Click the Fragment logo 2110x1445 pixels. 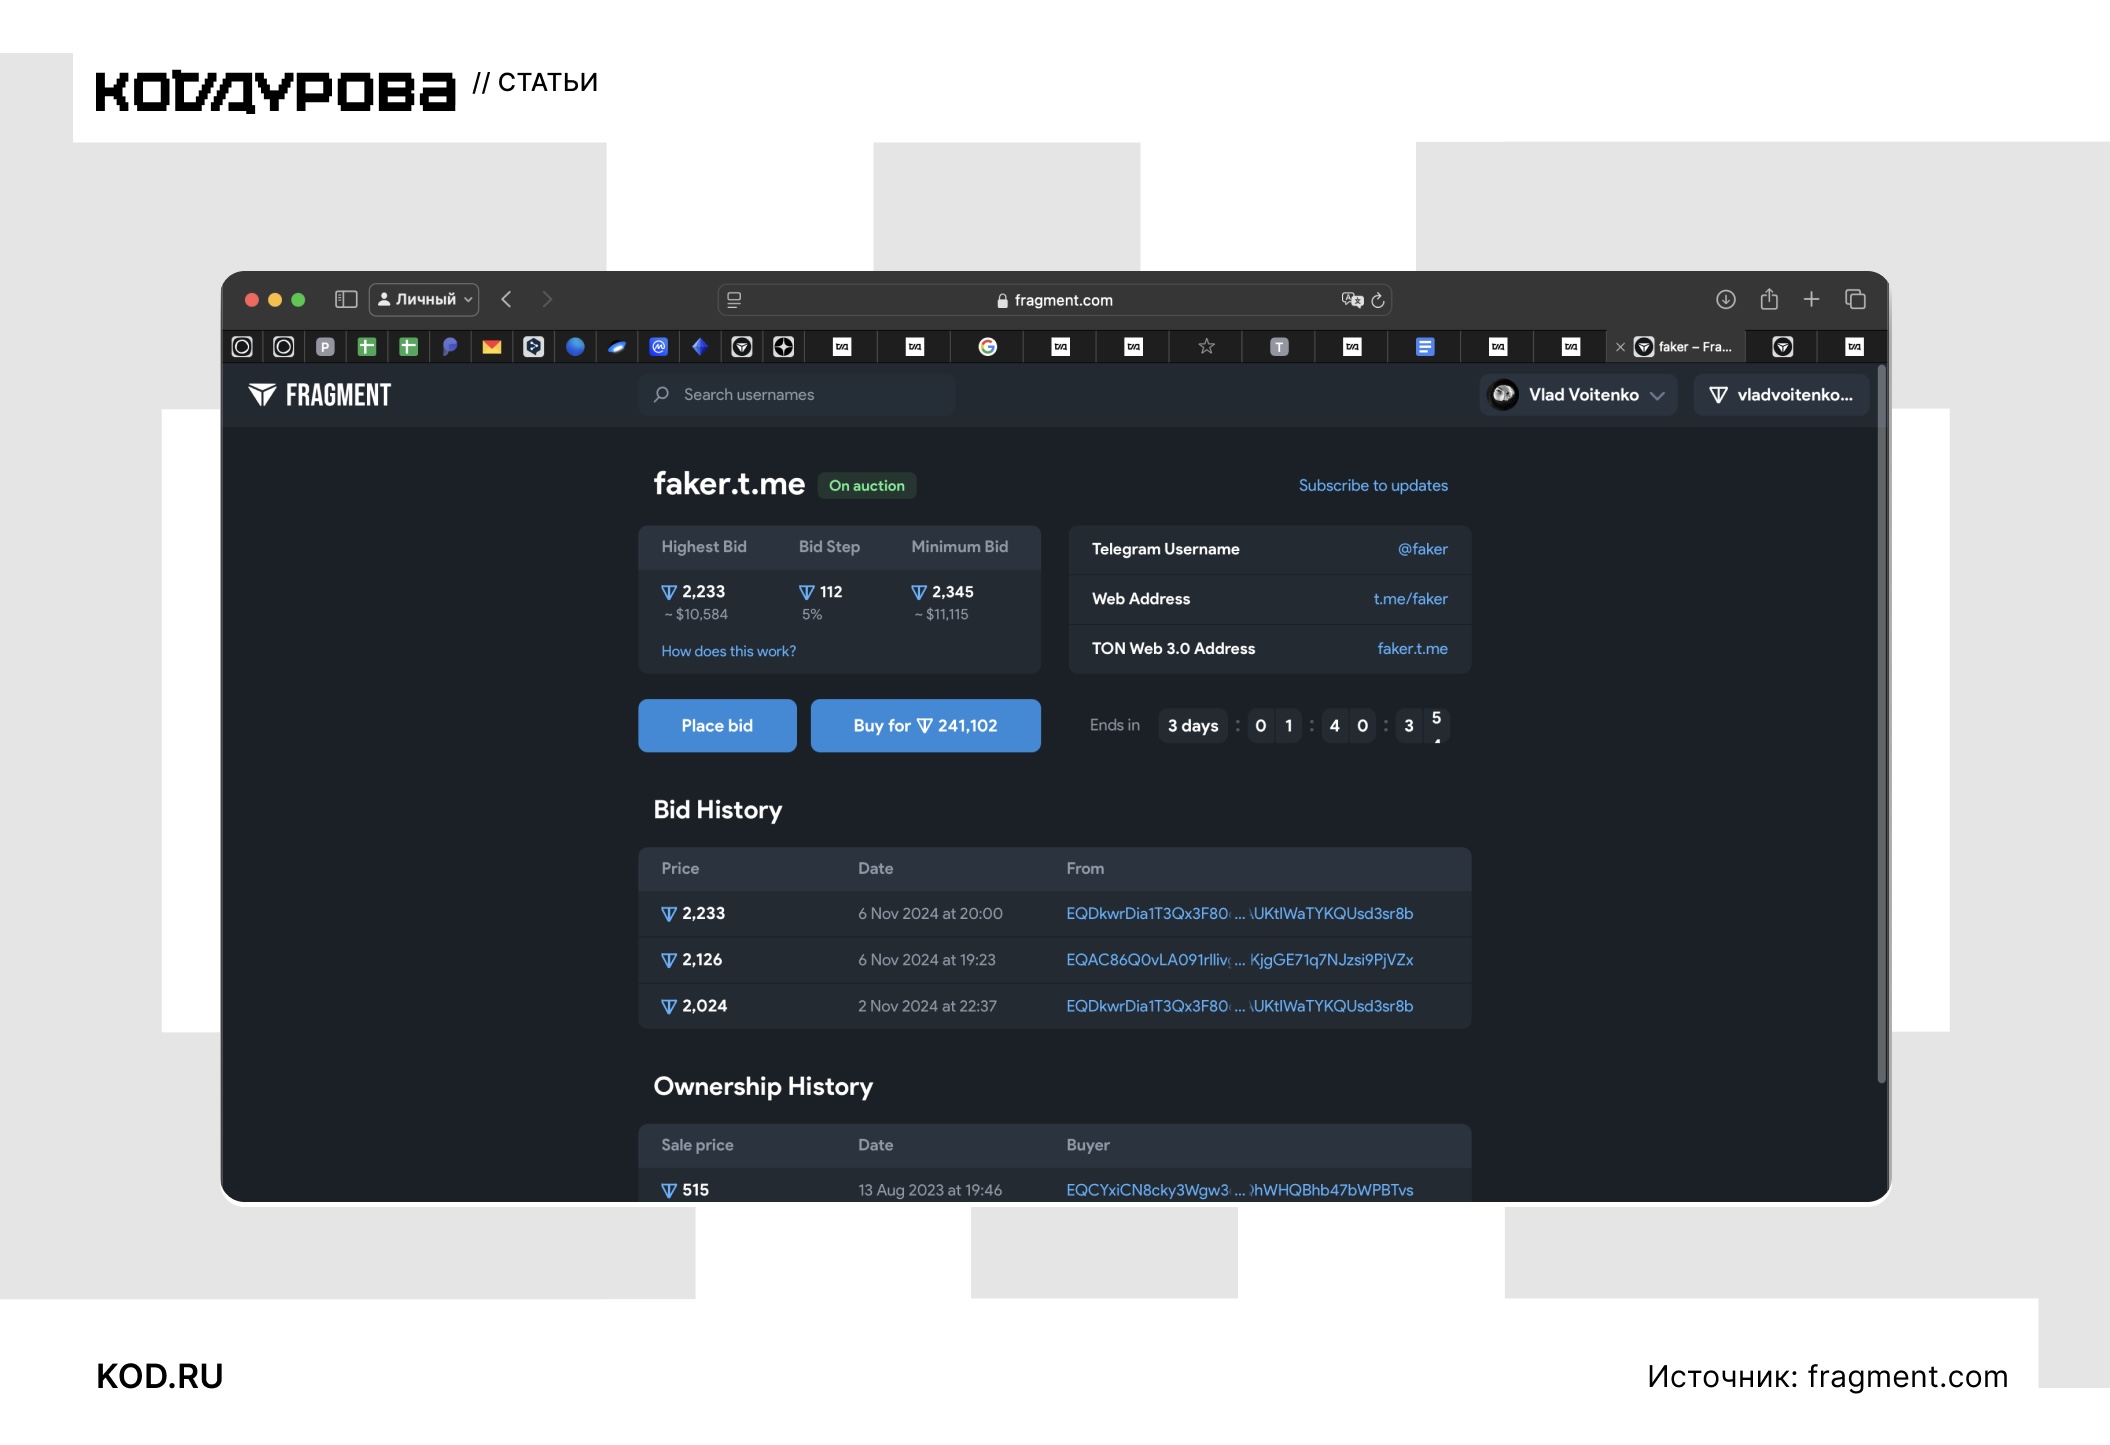[320, 395]
